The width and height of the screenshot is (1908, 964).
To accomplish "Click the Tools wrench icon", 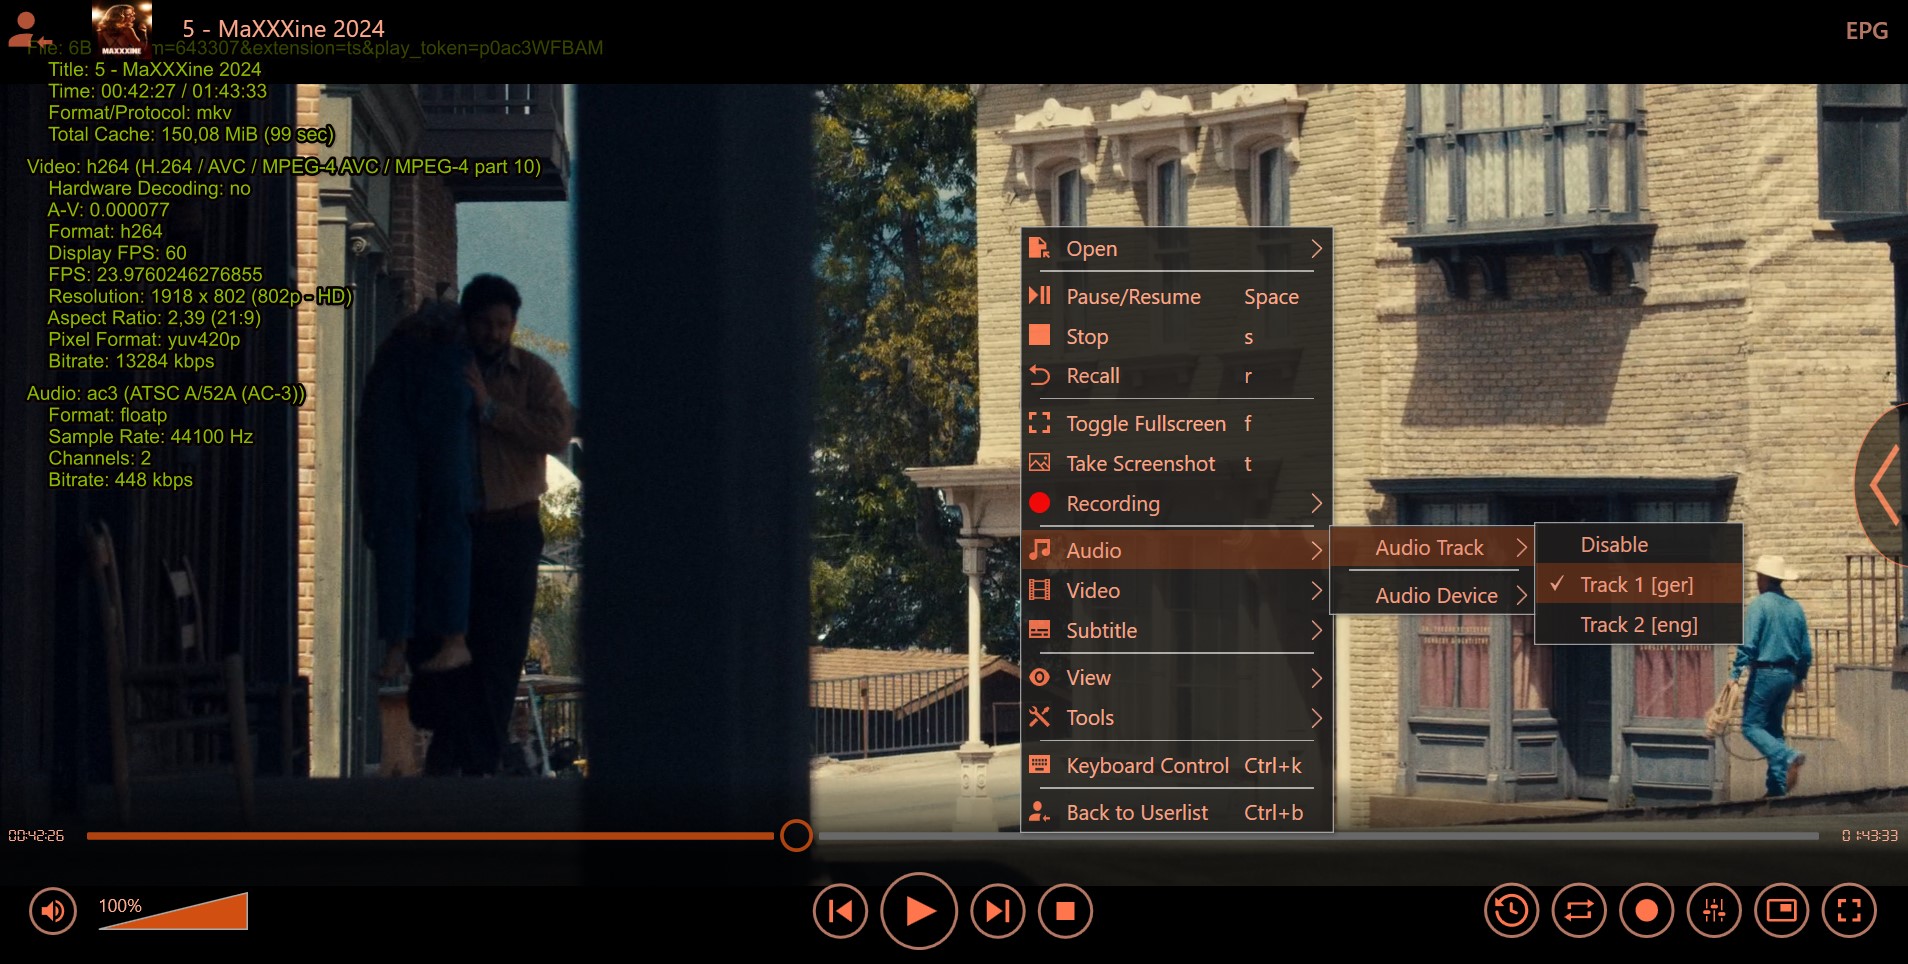I will click(1039, 717).
